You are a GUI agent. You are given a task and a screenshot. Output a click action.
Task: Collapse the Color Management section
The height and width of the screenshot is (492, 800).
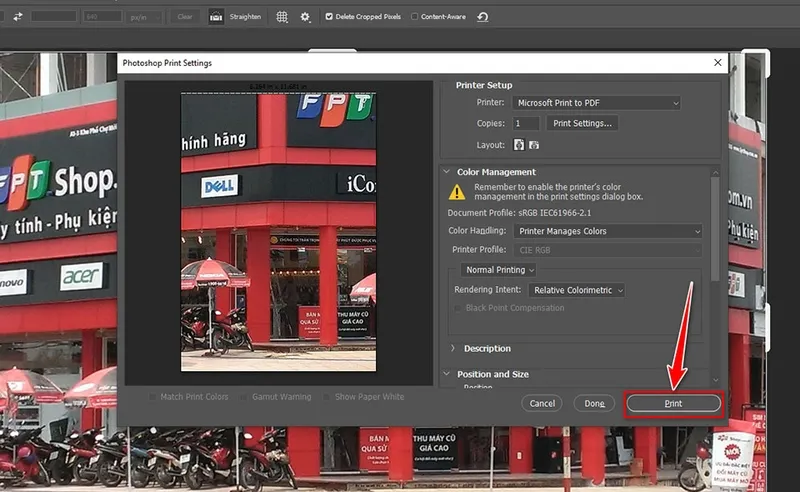[x=446, y=172]
